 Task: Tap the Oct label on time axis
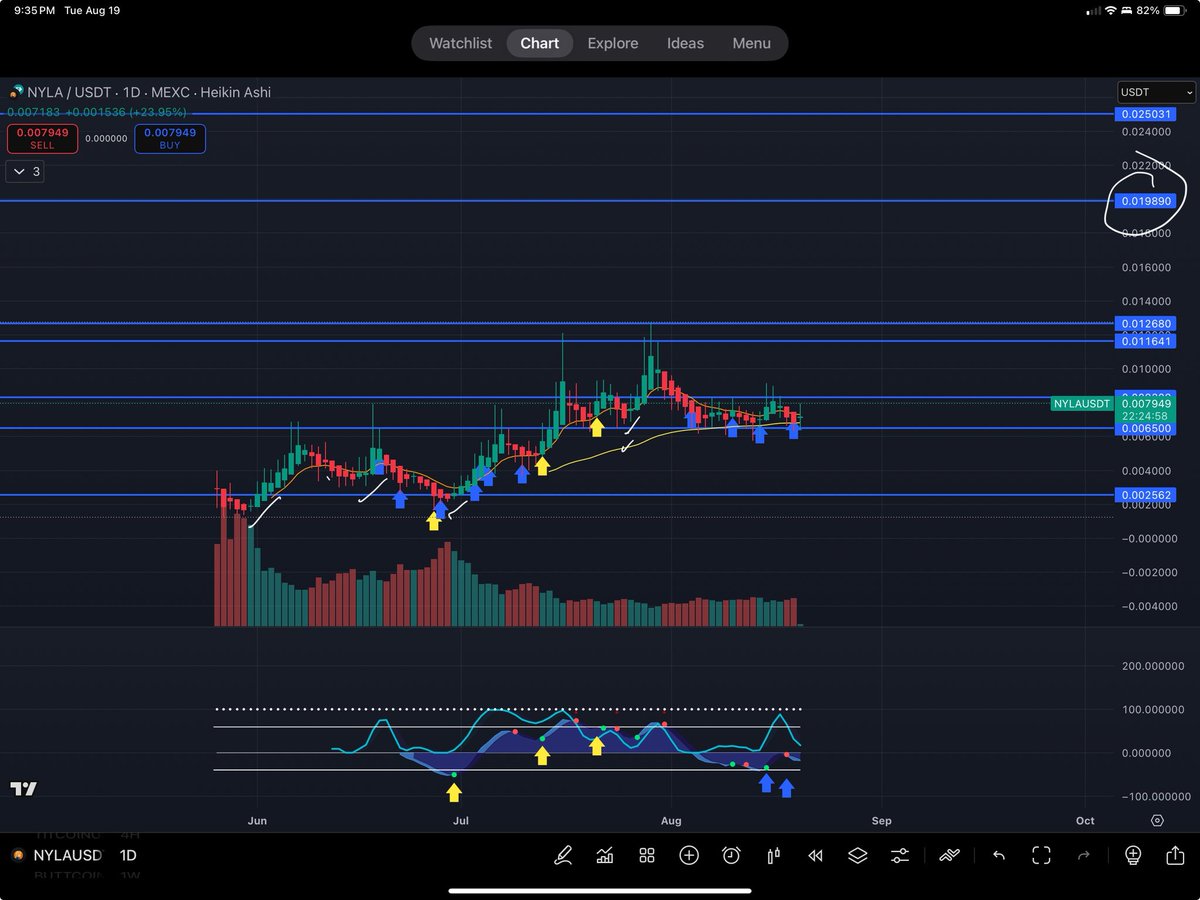coord(1085,821)
